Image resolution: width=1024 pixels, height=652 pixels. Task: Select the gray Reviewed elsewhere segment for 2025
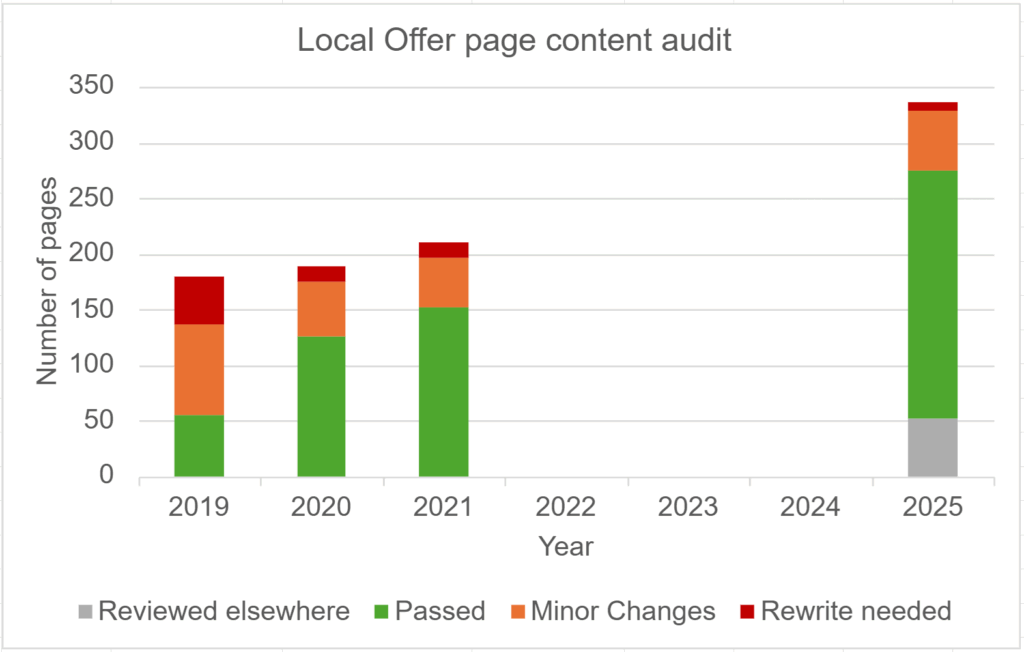click(x=933, y=447)
